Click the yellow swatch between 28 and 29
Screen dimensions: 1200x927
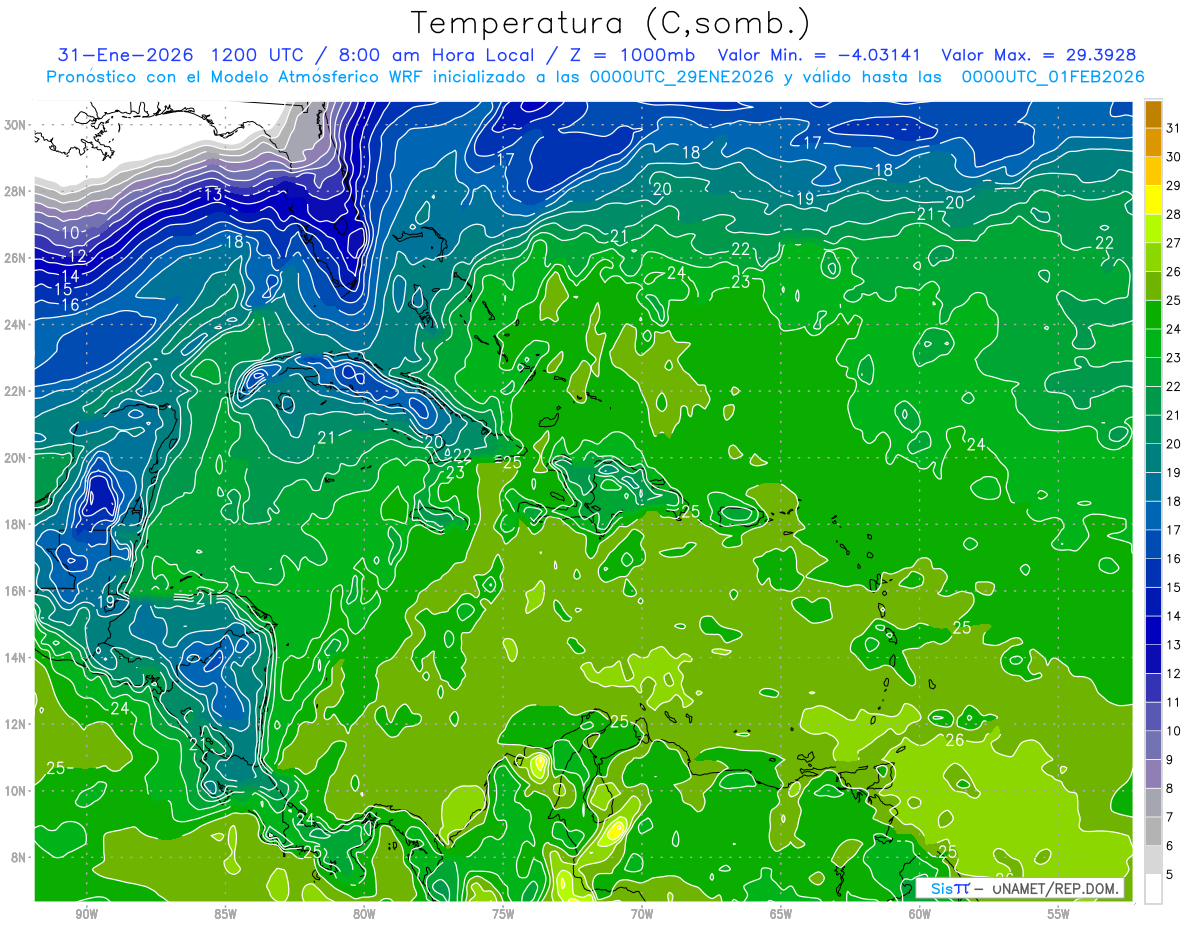tap(1153, 200)
